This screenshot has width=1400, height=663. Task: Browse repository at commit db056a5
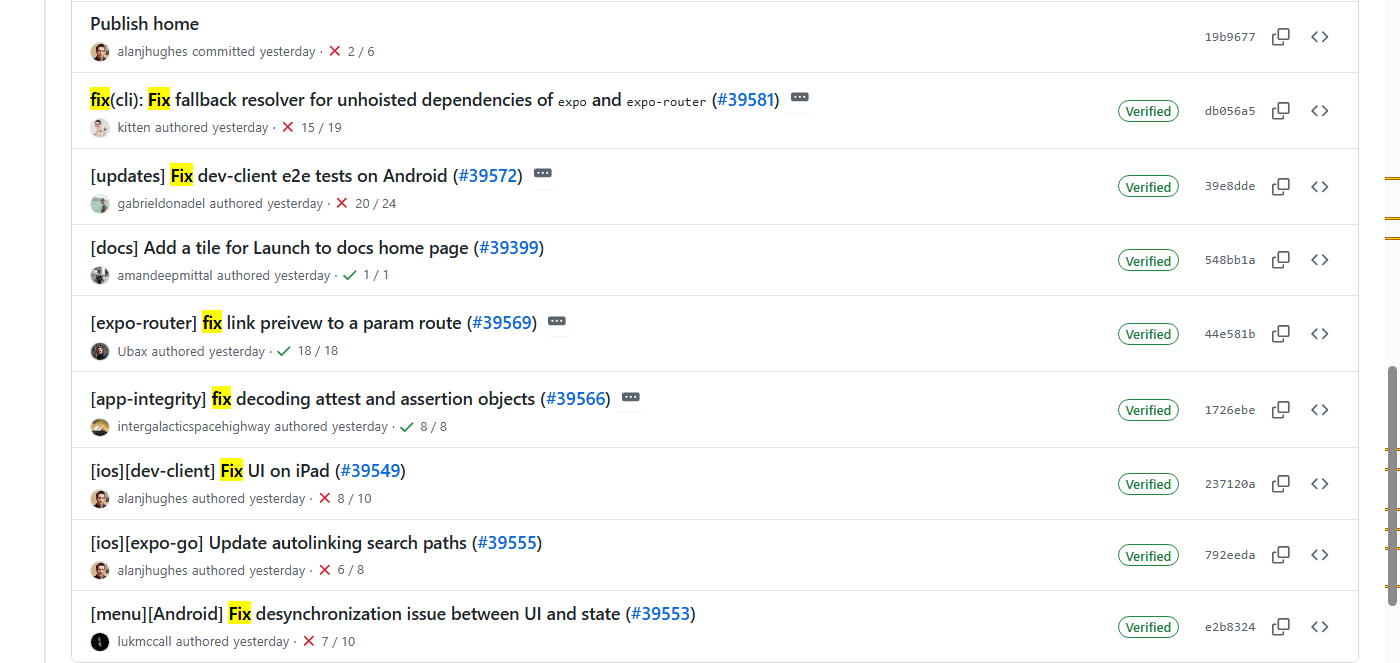[1320, 111]
